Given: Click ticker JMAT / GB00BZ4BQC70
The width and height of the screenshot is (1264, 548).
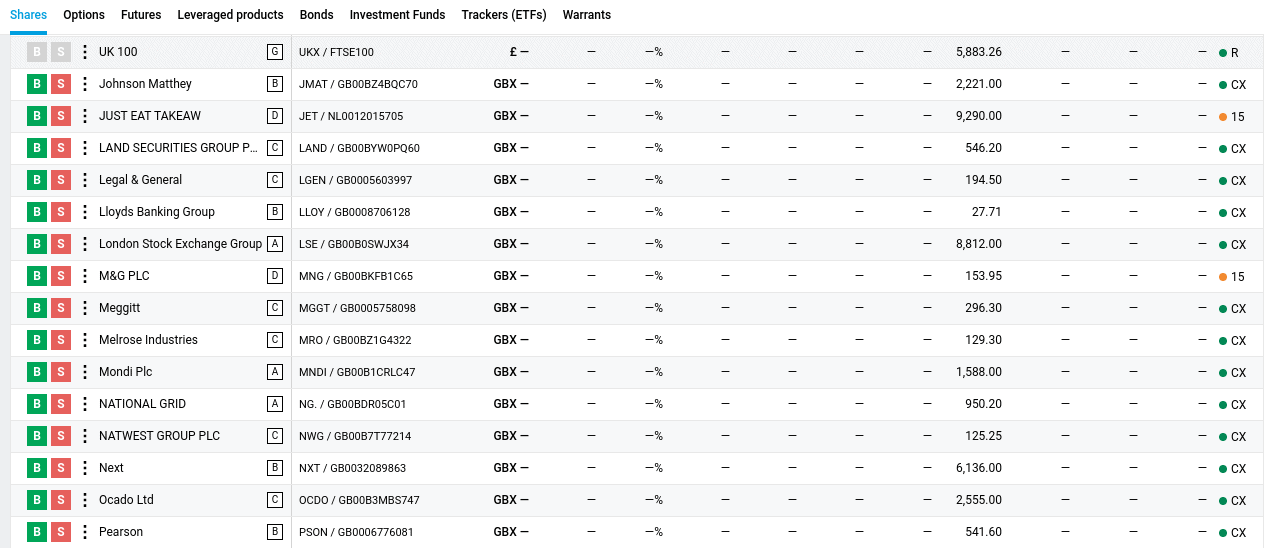Looking at the screenshot, I should 358,85.
